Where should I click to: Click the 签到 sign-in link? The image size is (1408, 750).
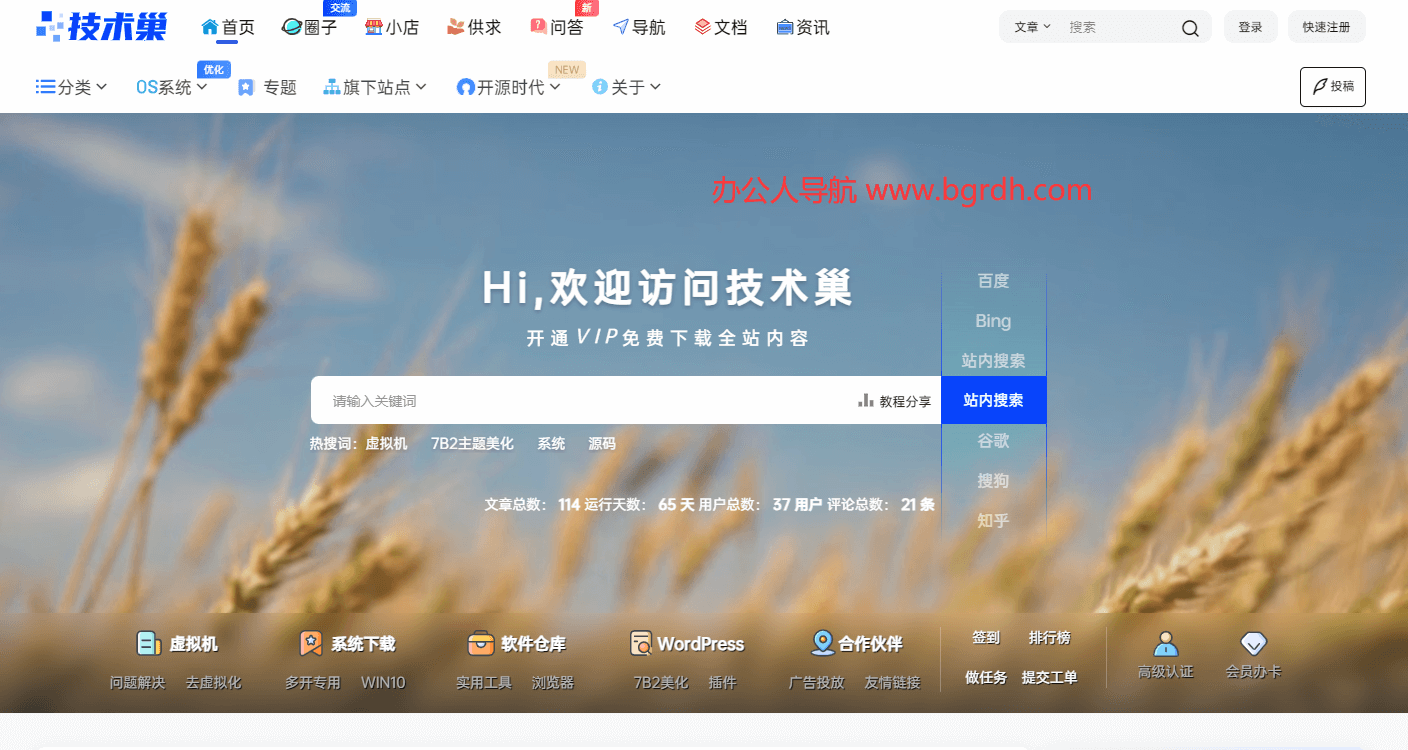point(984,637)
